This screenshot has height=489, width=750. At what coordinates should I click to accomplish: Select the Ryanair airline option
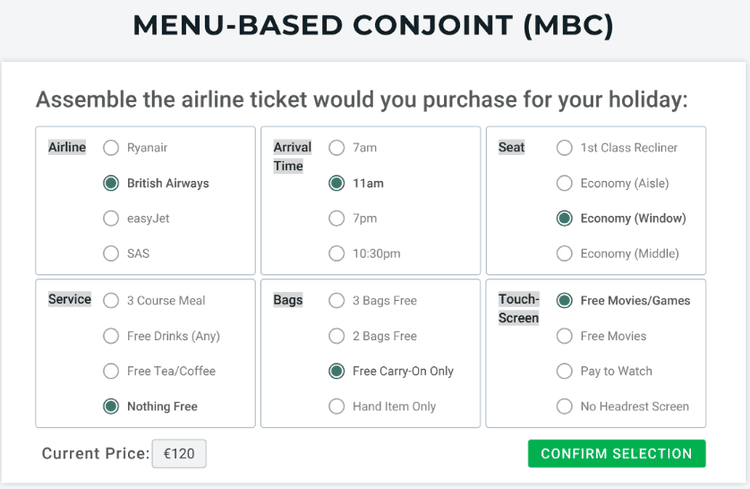tap(111, 148)
